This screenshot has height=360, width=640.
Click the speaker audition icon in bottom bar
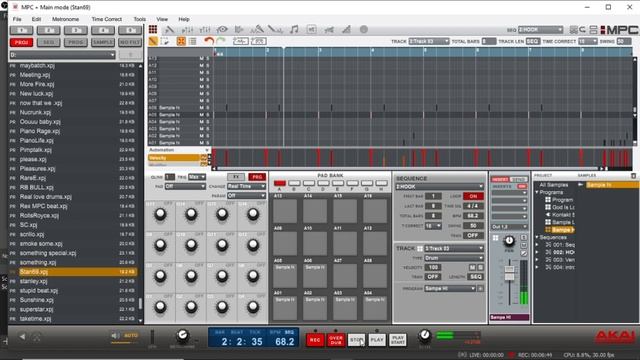pyautogui.click(x=115, y=336)
